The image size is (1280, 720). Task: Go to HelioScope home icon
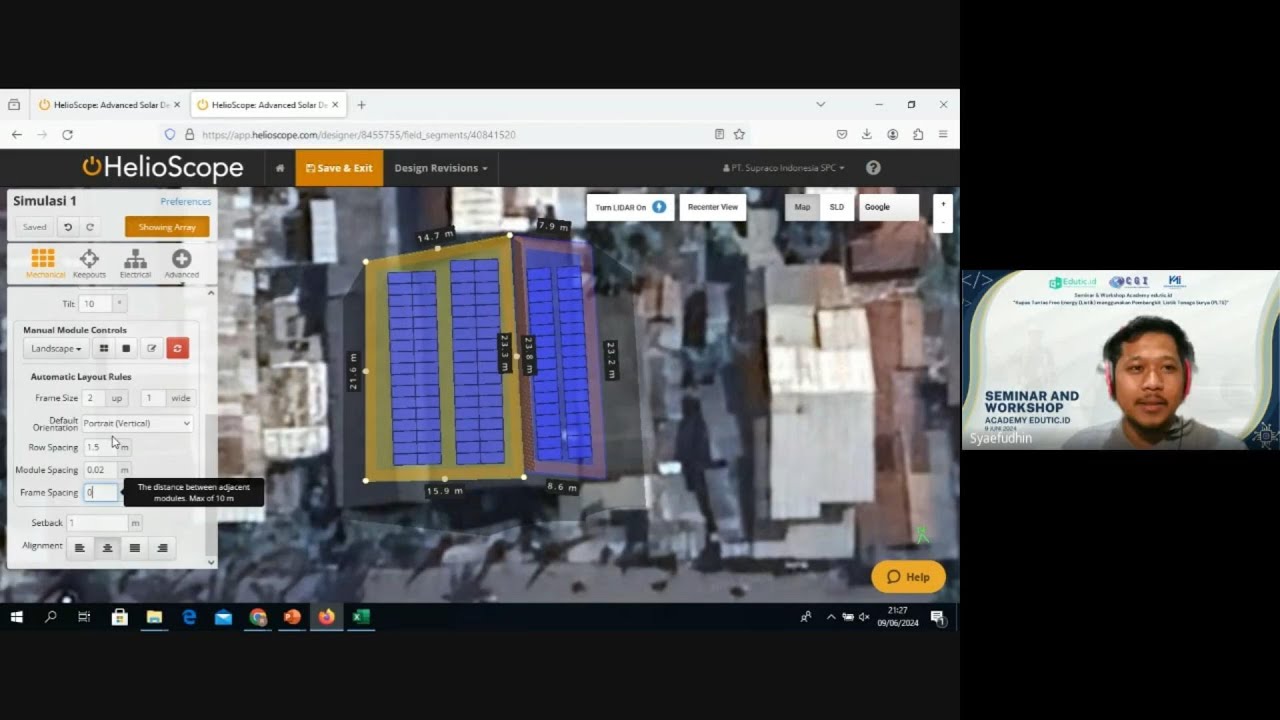(280, 168)
